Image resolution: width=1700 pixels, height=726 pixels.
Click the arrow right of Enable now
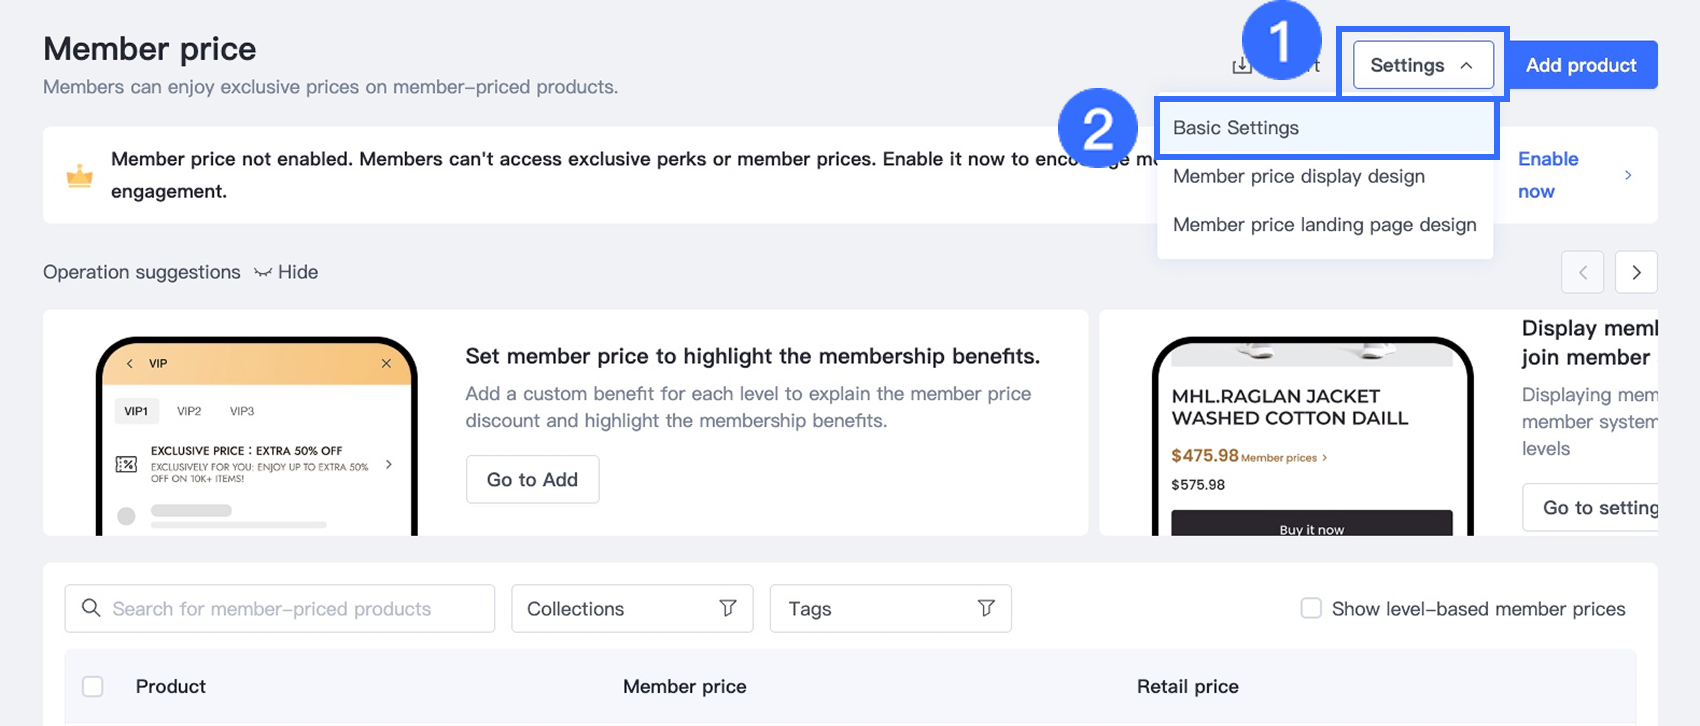coord(1628,175)
